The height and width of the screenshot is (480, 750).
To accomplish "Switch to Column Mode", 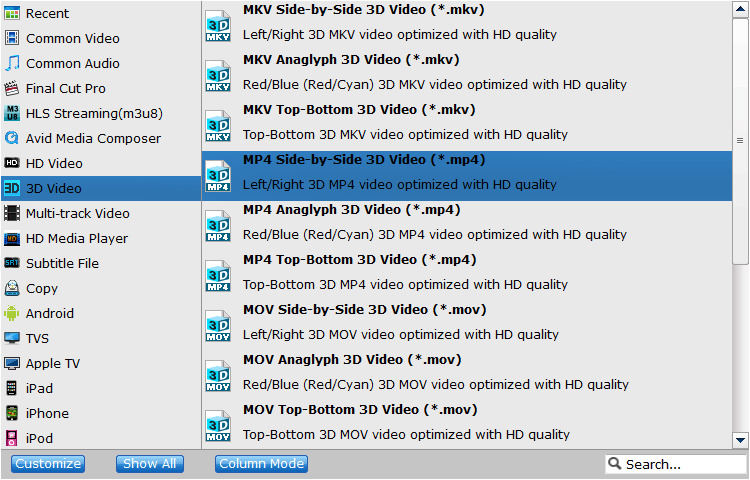I will coord(261,464).
